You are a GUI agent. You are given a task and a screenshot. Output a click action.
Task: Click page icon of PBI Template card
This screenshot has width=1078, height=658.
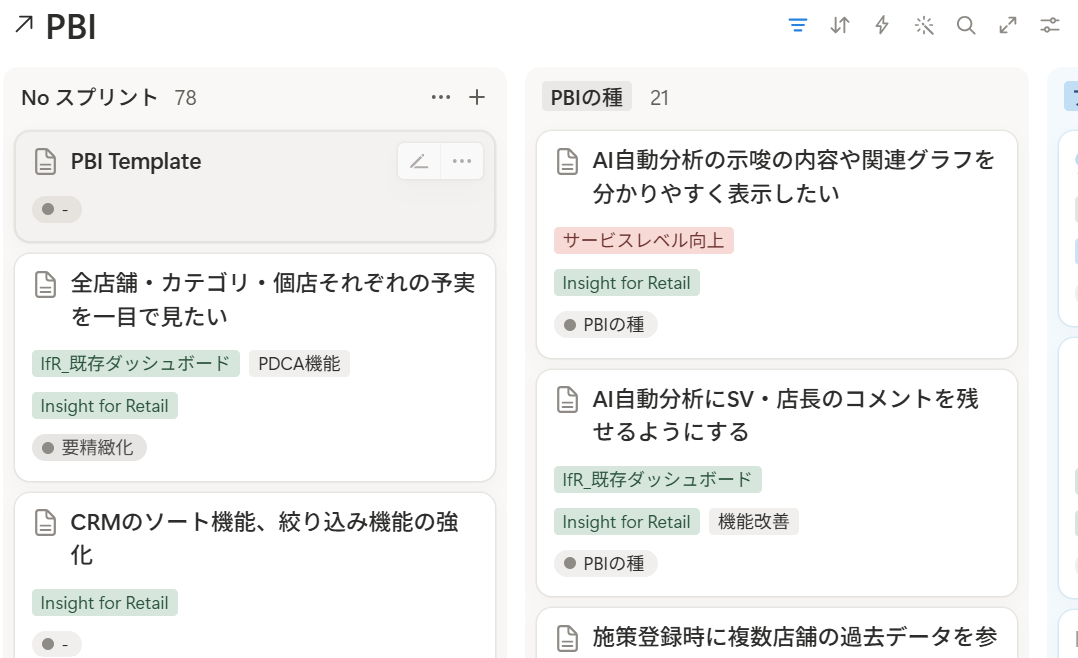point(45,162)
